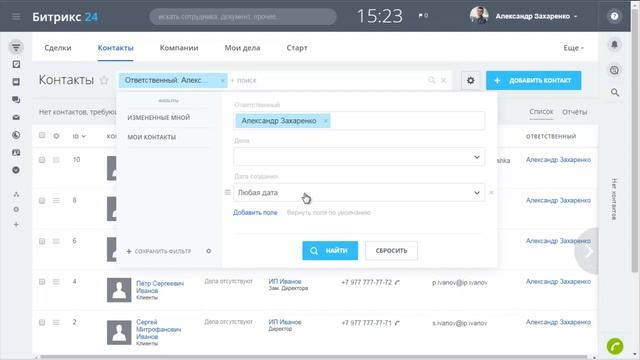This screenshot has height=360, width=640.
Task: Open contact Сергей Митрофанович Иванов
Action: [x=158, y=329]
